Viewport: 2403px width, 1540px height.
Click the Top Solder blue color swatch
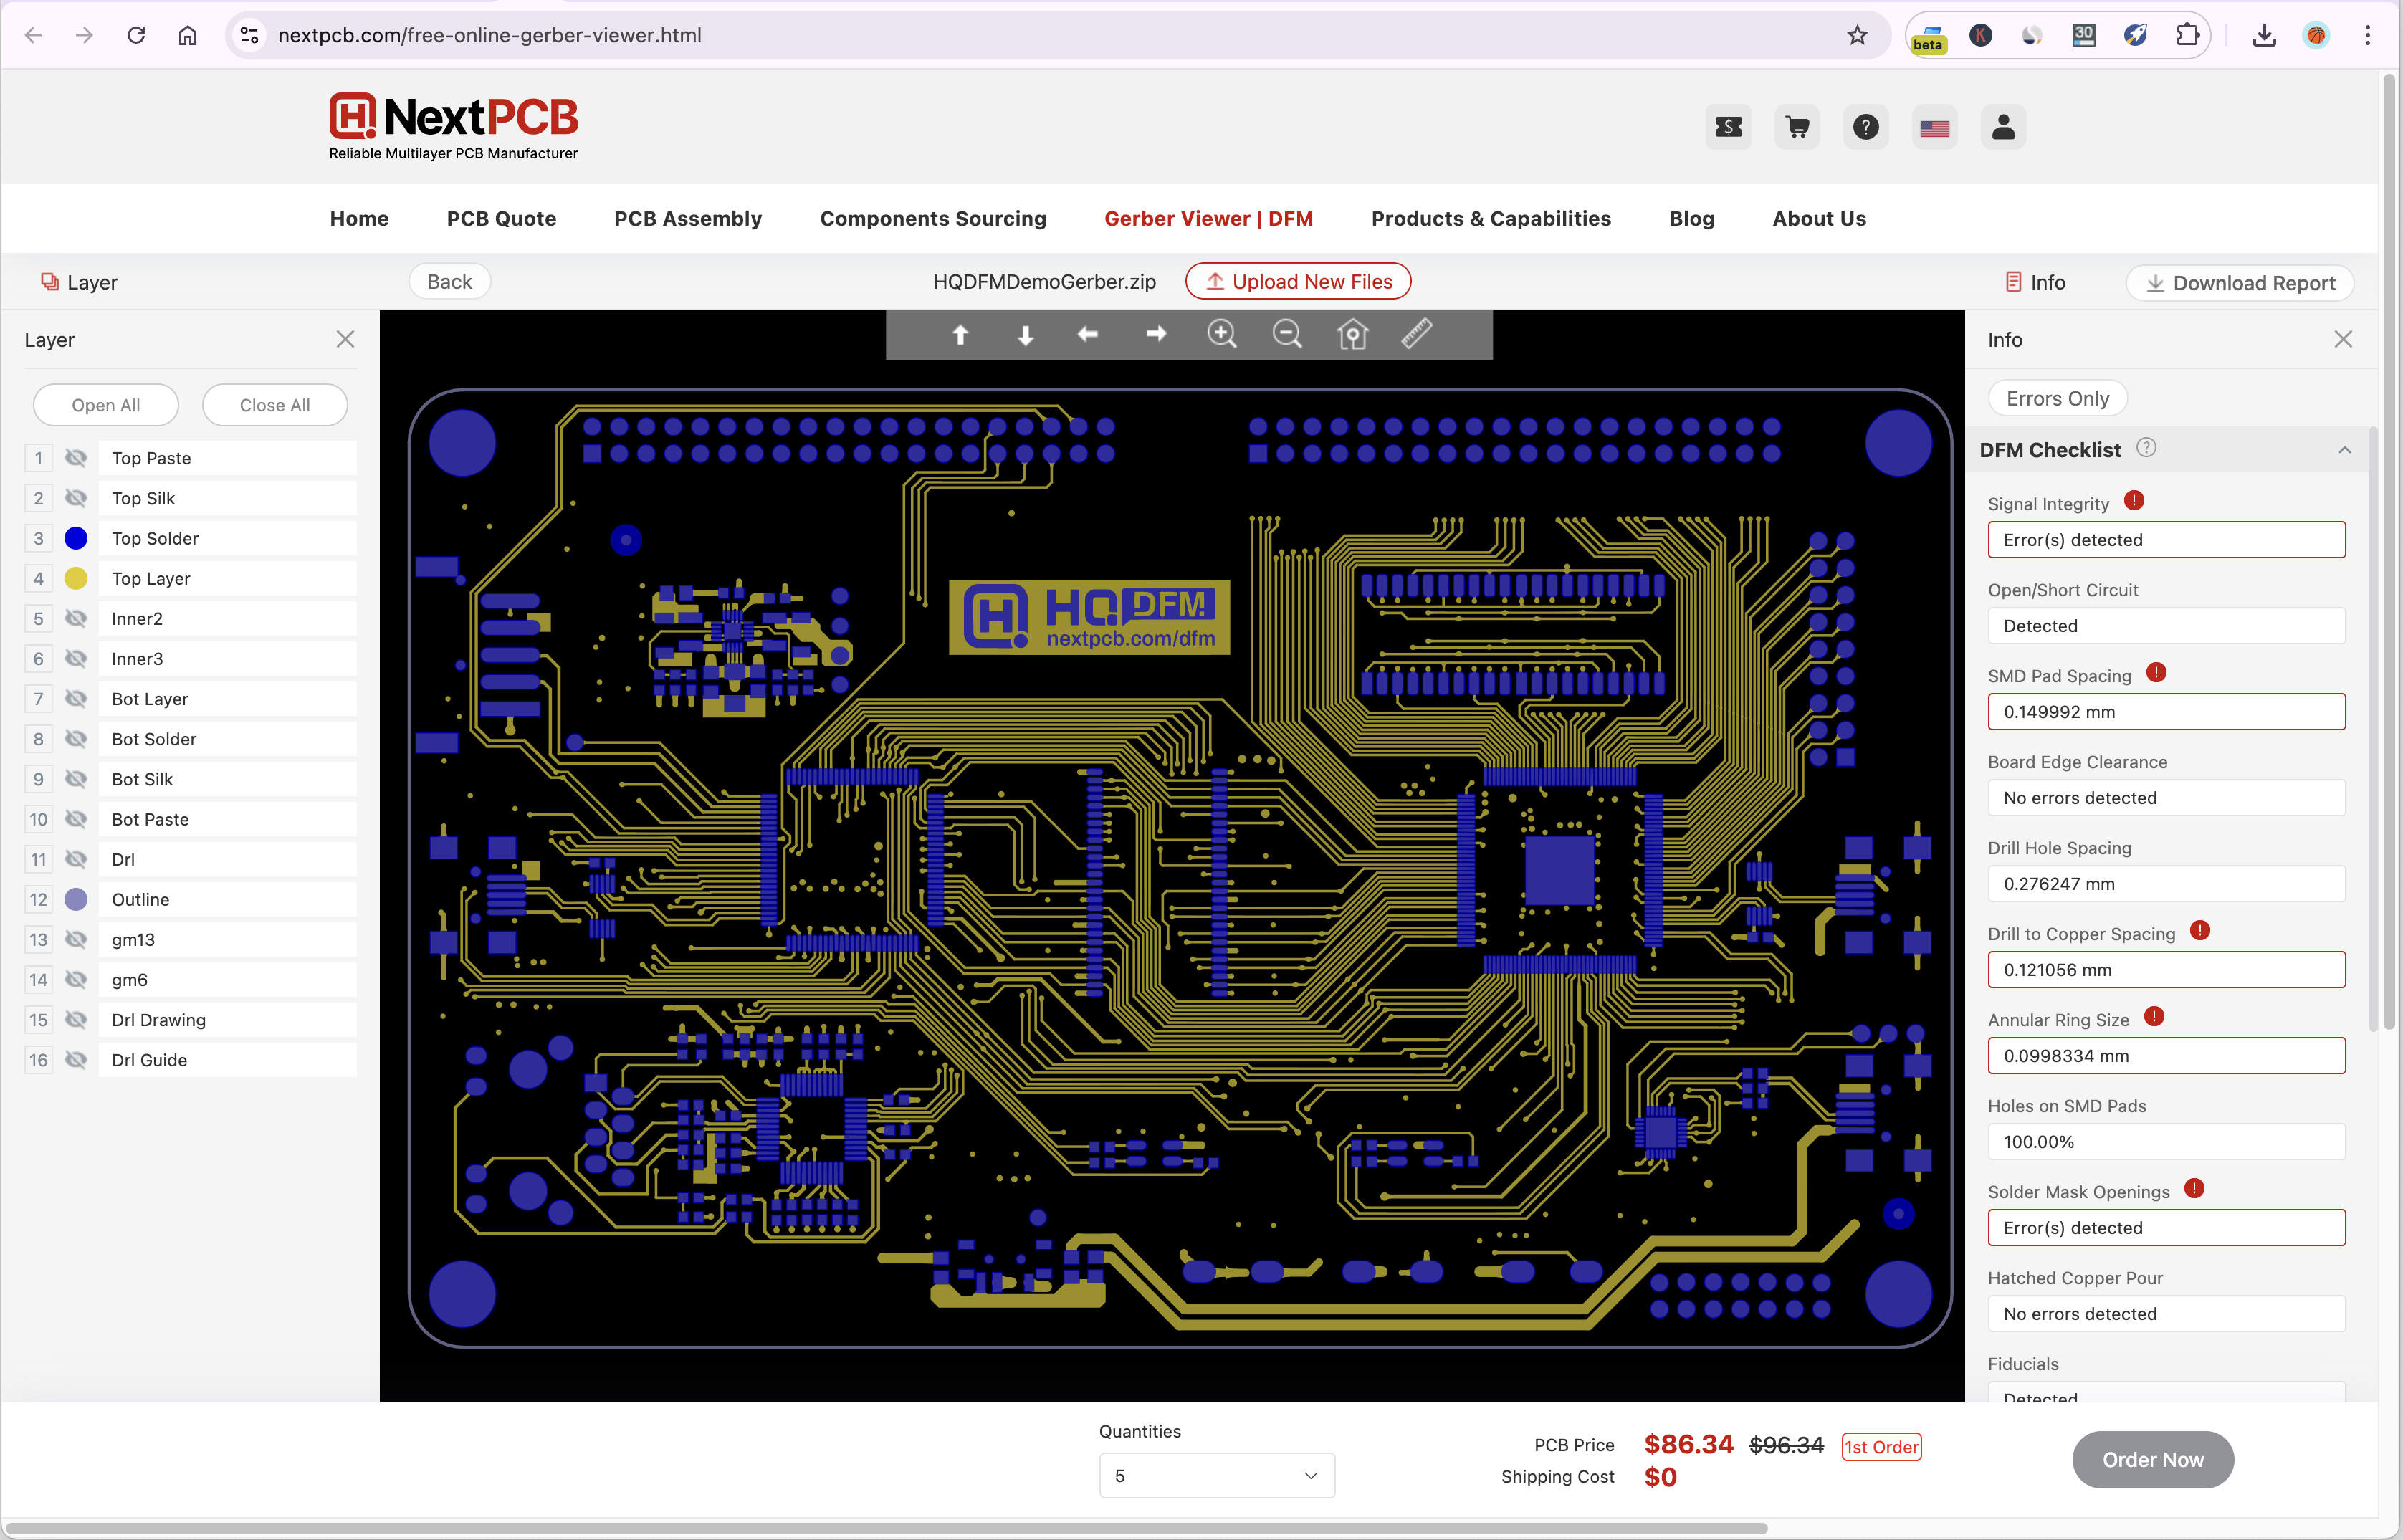[x=76, y=539]
